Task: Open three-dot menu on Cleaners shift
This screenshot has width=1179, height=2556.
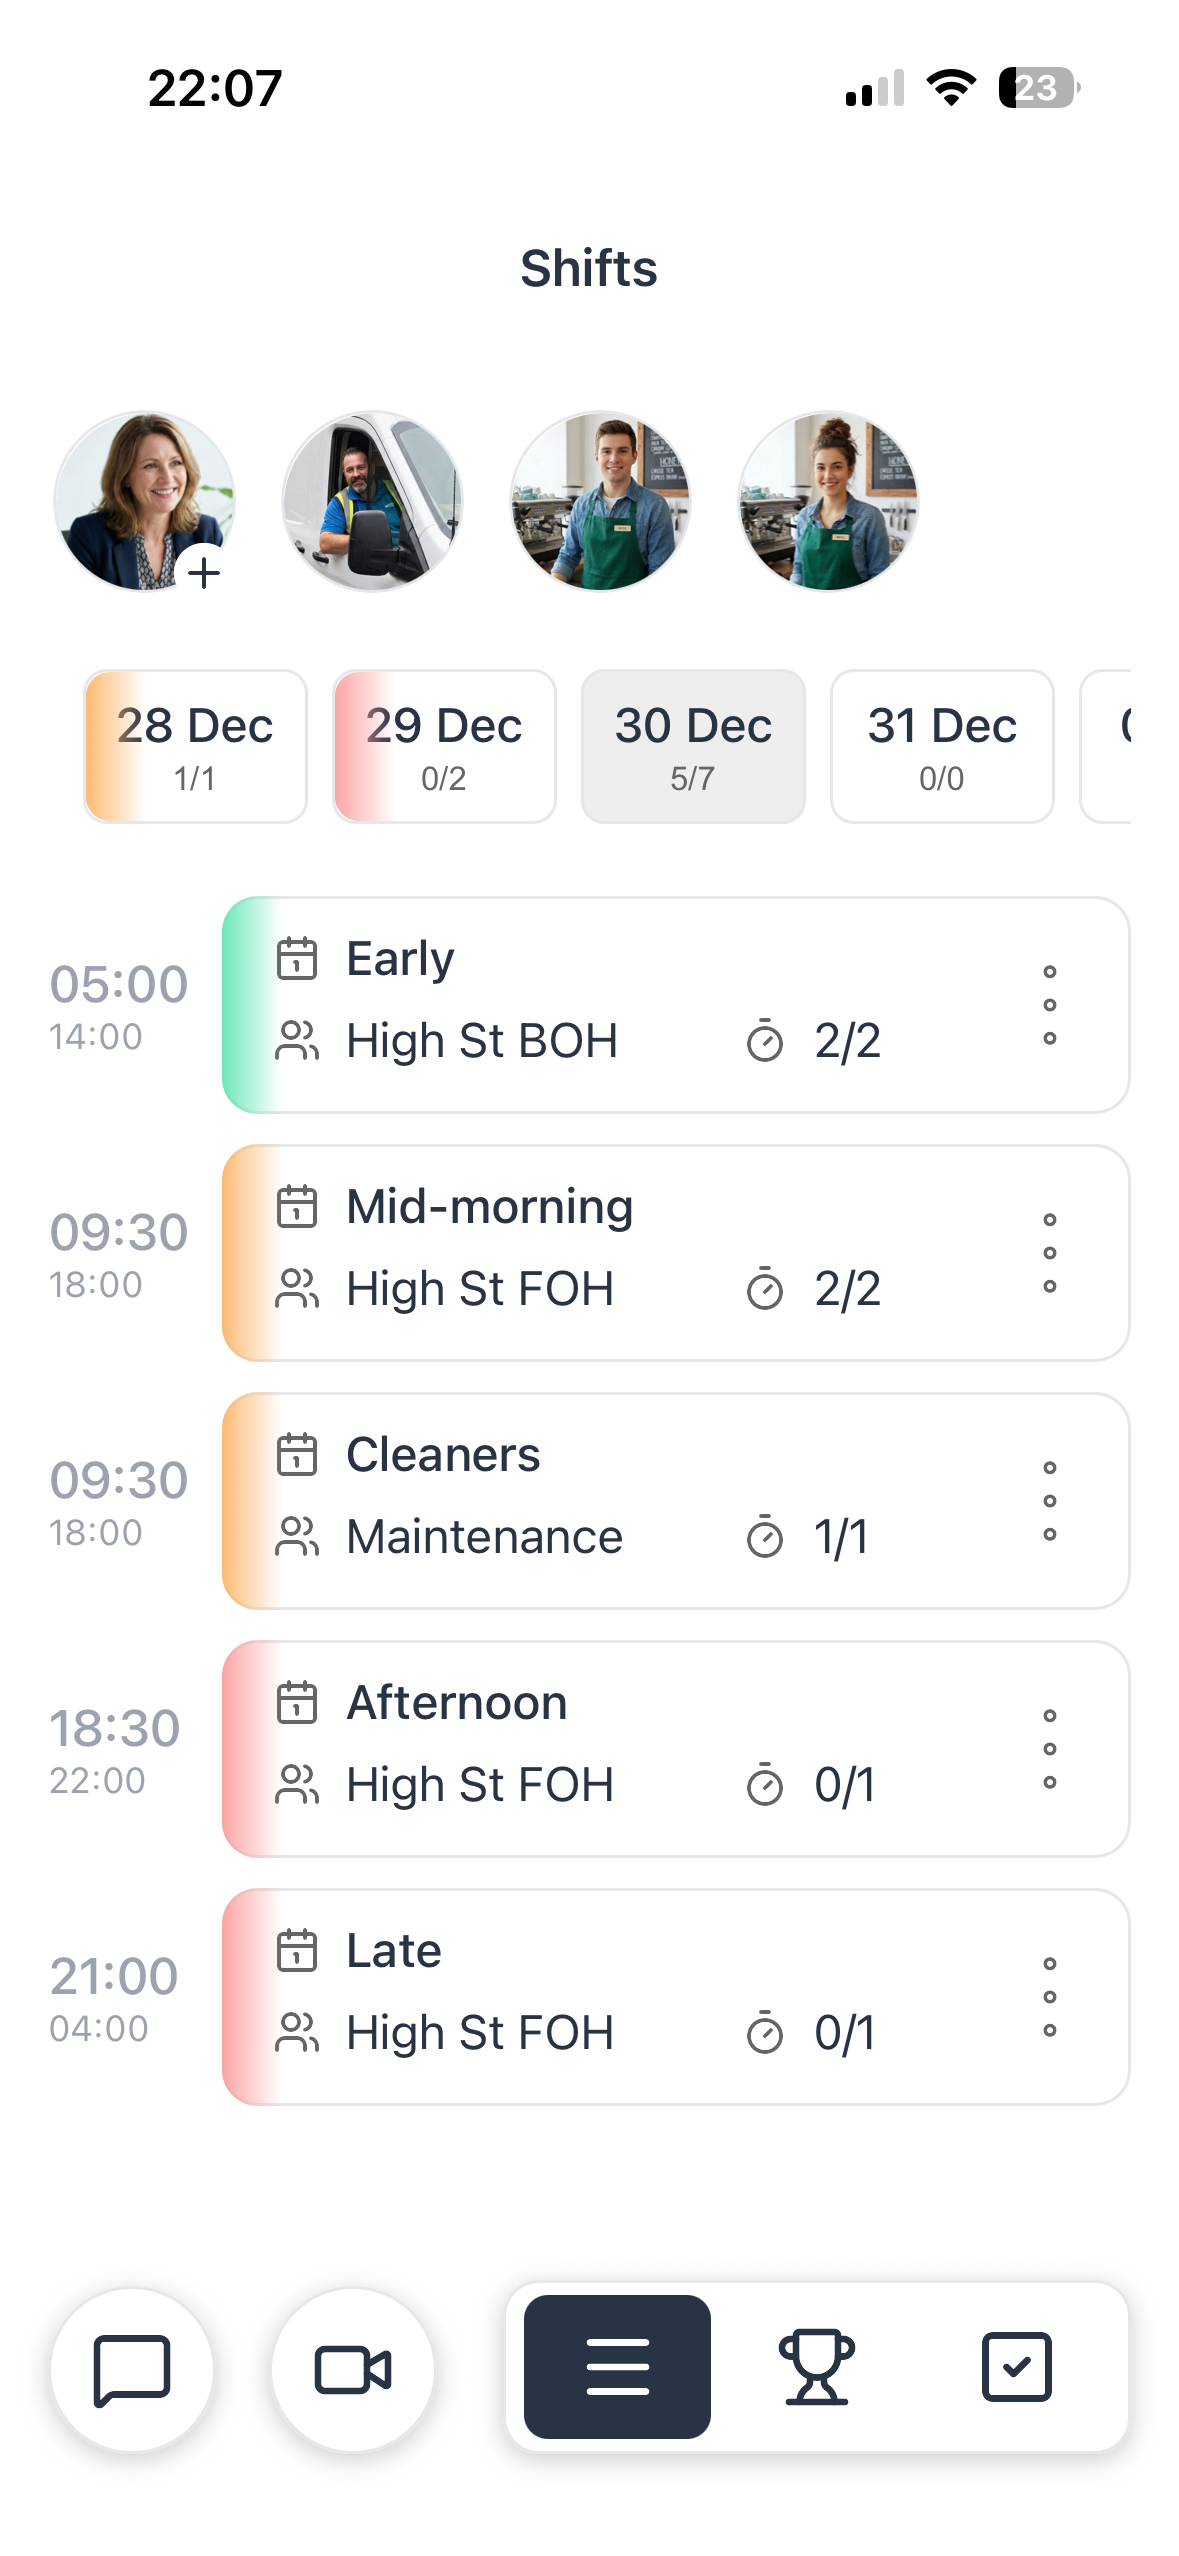Action: click(1049, 1501)
